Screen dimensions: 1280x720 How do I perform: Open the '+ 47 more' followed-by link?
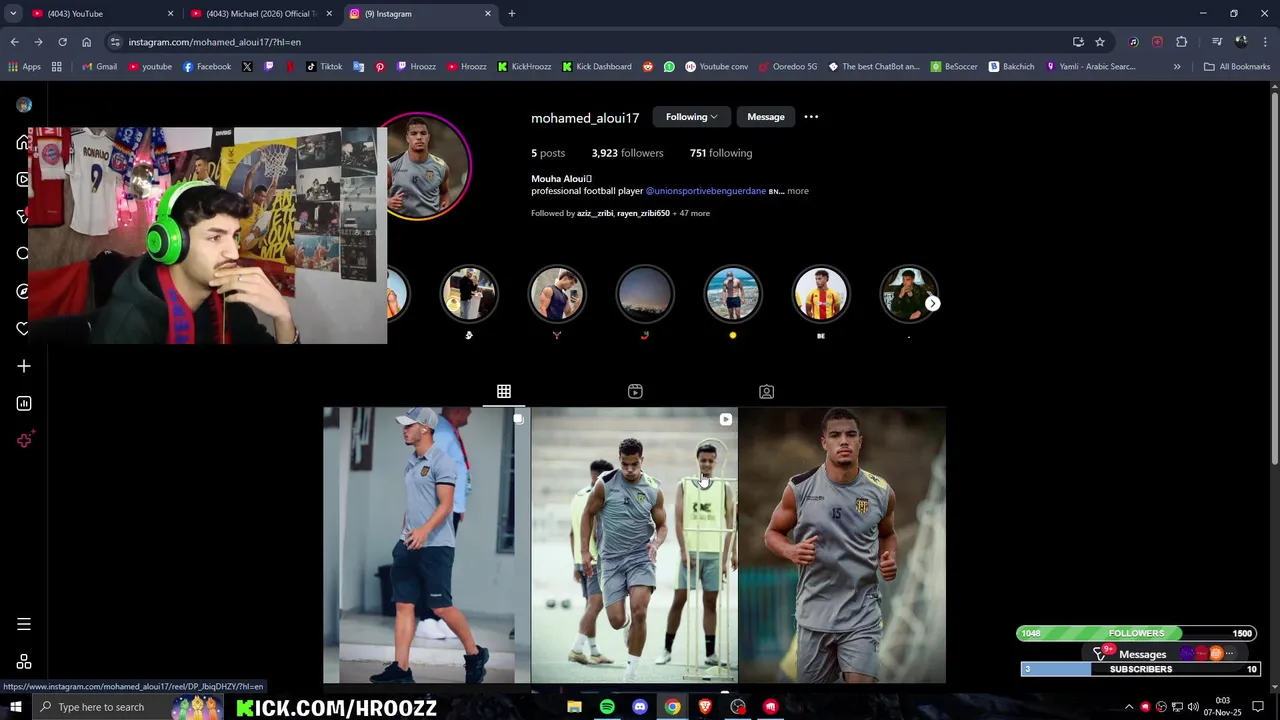tap(691, 213)
